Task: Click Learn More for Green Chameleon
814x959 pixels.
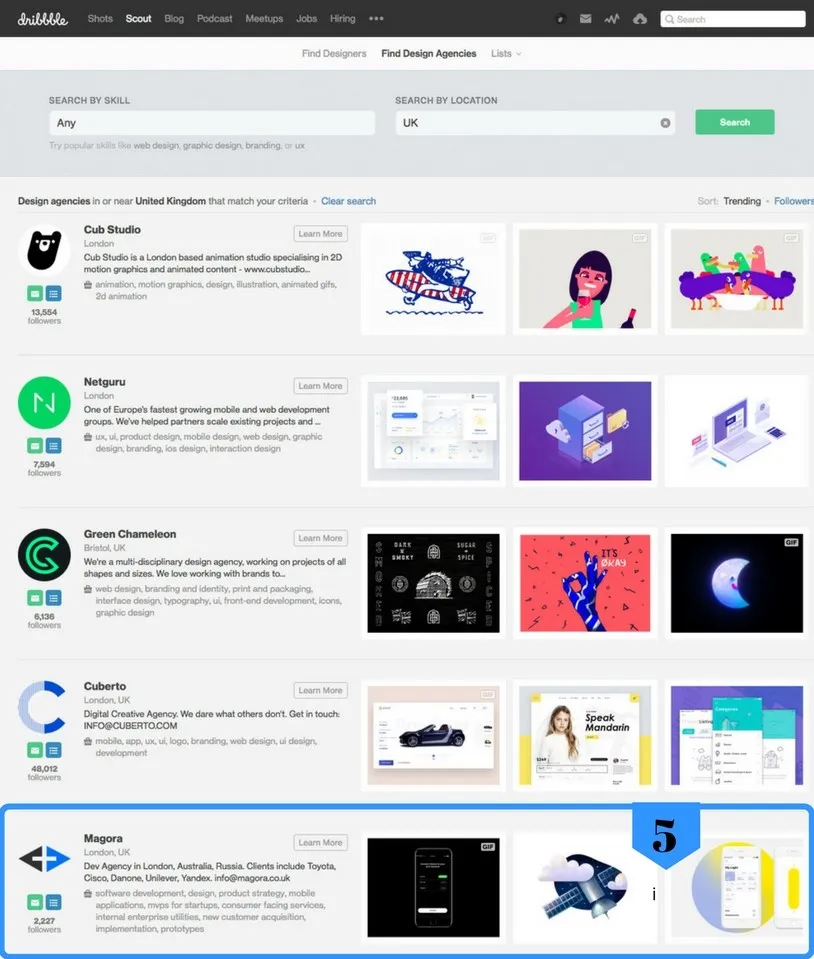Action: point(320,538)
